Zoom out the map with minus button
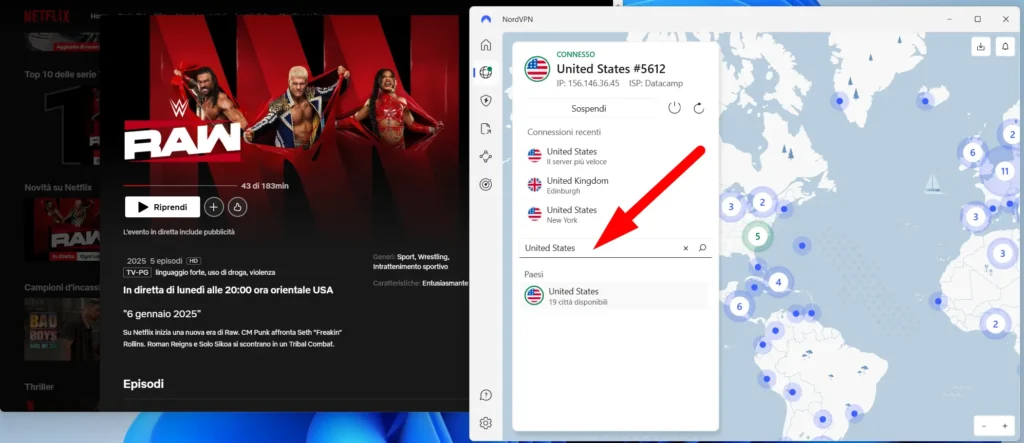1024x443 pixels. pos(984,426)
